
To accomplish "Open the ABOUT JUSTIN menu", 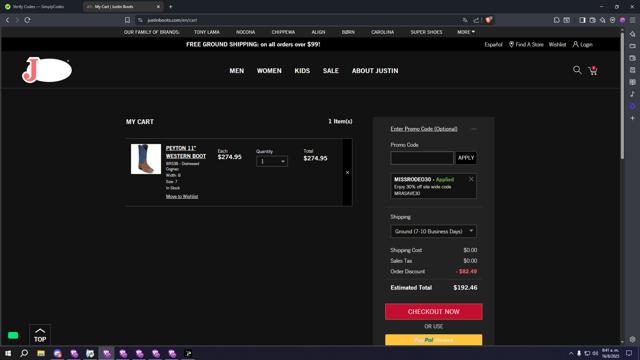I will 375,71.
